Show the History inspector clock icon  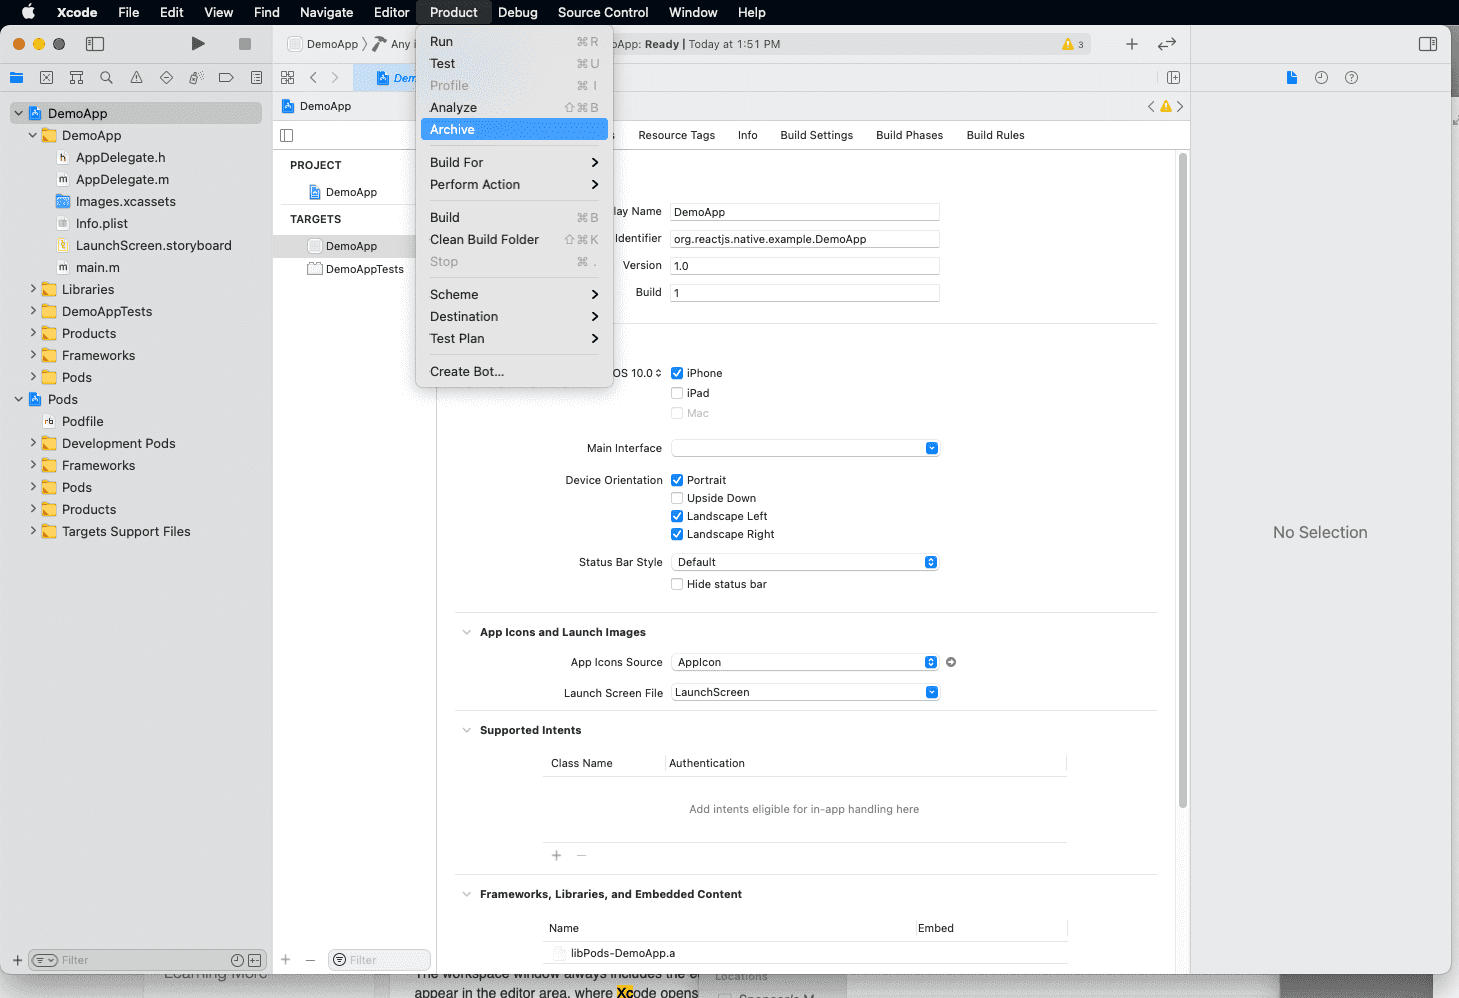(x=1321, y=77)
